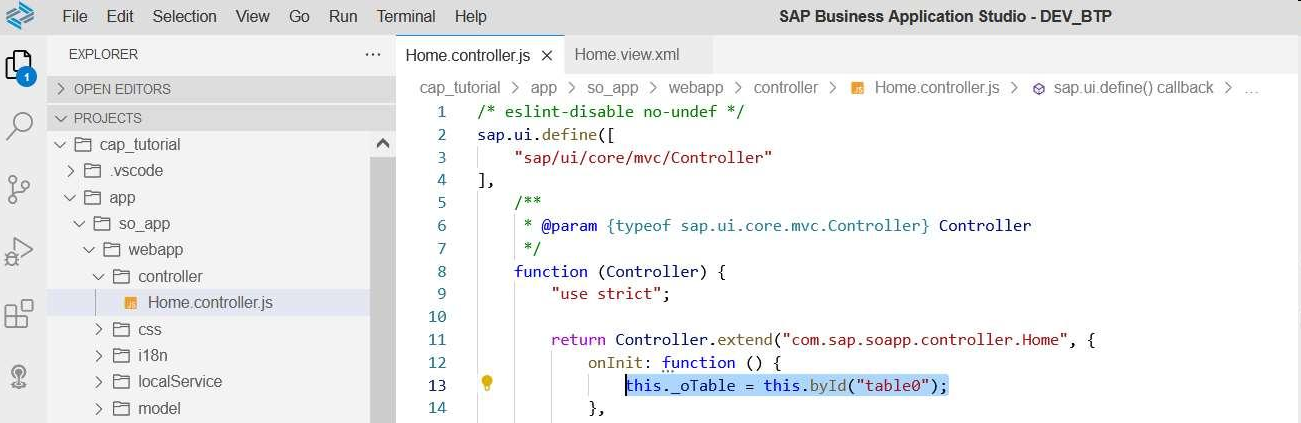1301x423 pixels.
Task: Open the Run and Debug view icon
Action: 20,251
